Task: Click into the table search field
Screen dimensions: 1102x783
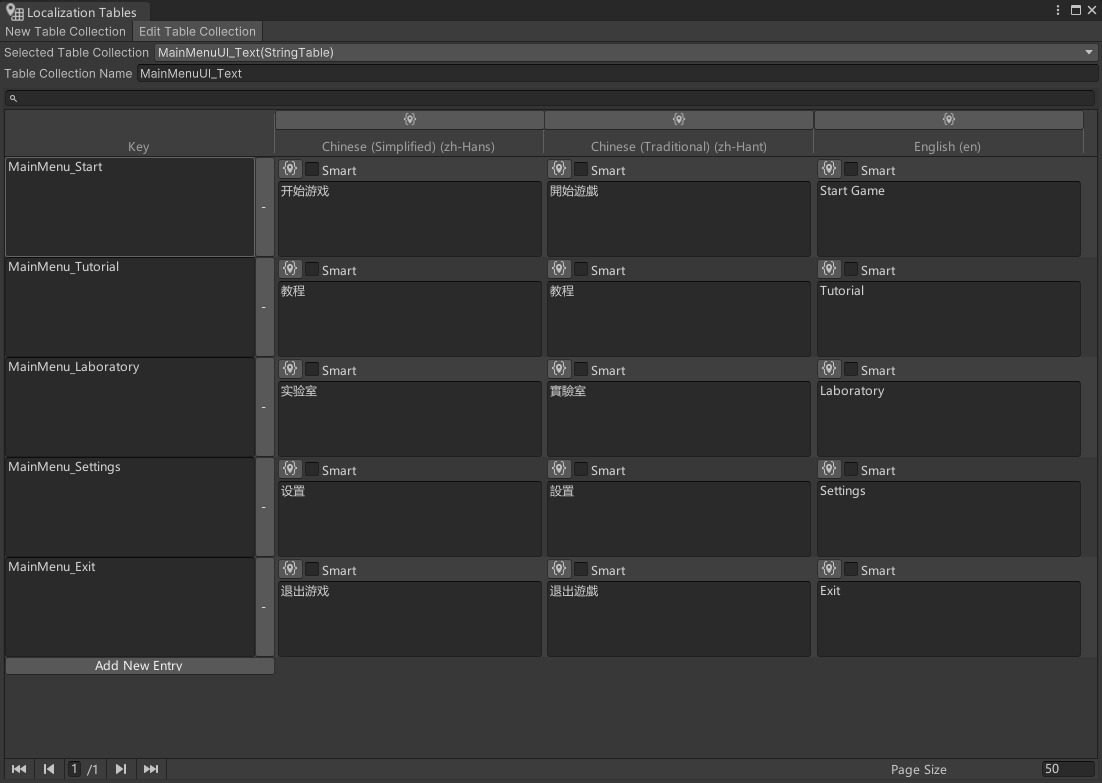Action: (550, 98)
